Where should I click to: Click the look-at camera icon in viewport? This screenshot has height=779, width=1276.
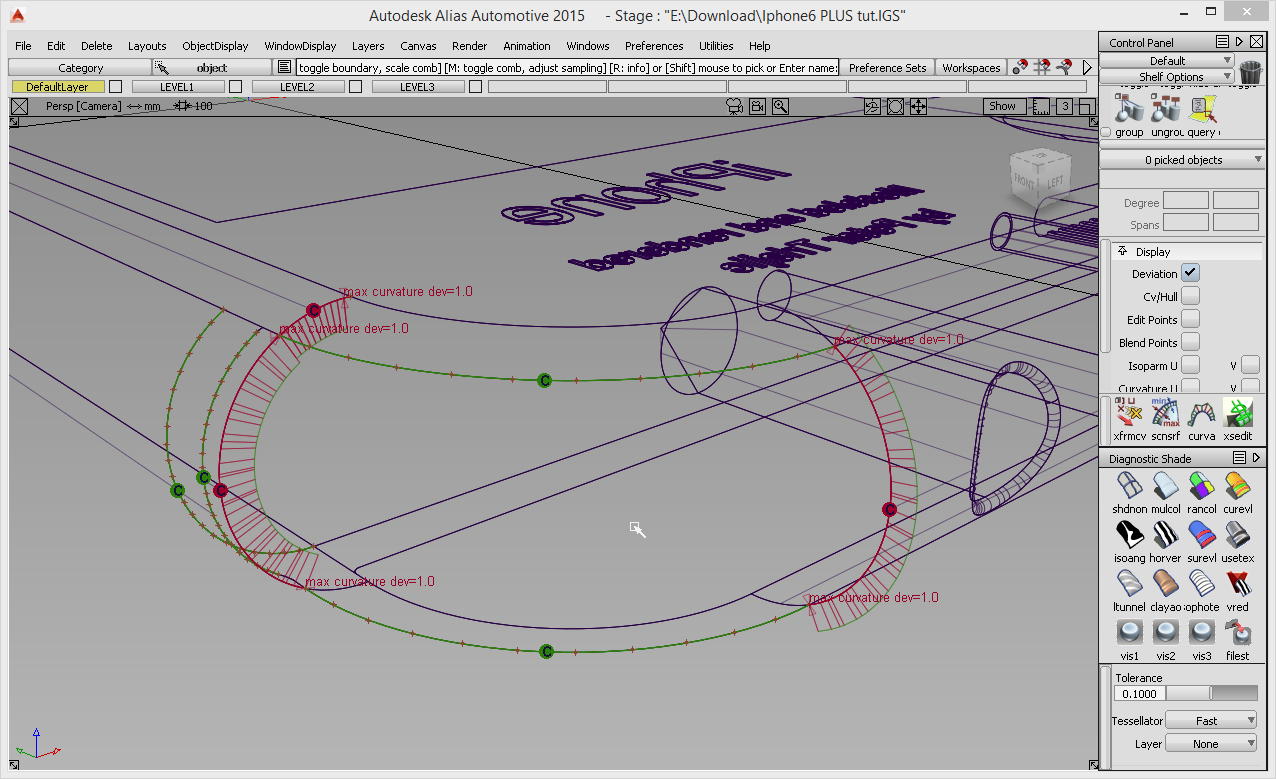click(736, 106)
